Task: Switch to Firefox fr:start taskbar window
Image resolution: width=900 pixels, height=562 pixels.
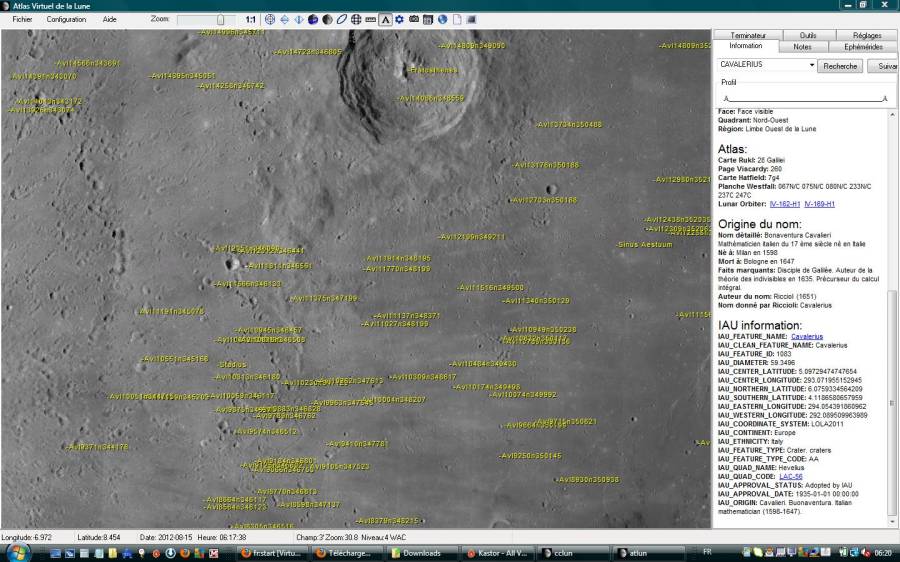Action: click(272, 553)
